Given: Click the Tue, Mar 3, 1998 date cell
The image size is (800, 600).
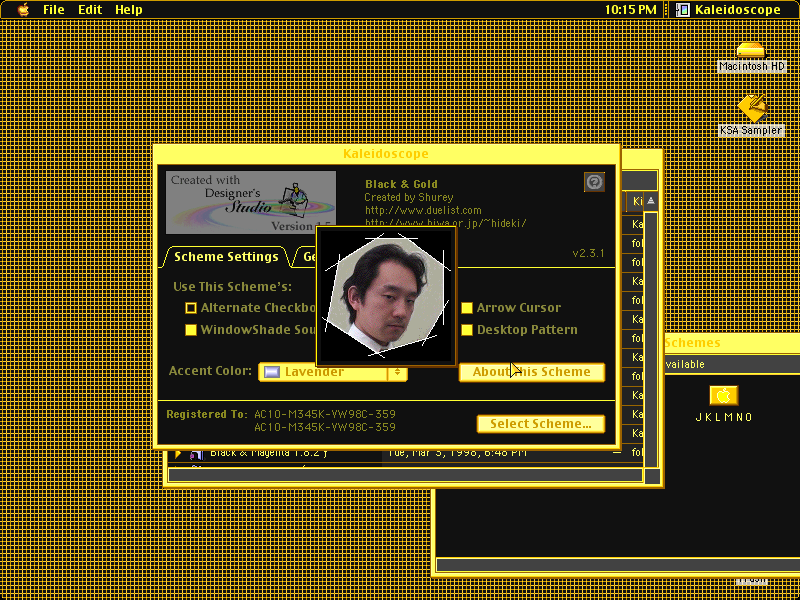Looking at the screenshot, I should (x=458, y=453).
